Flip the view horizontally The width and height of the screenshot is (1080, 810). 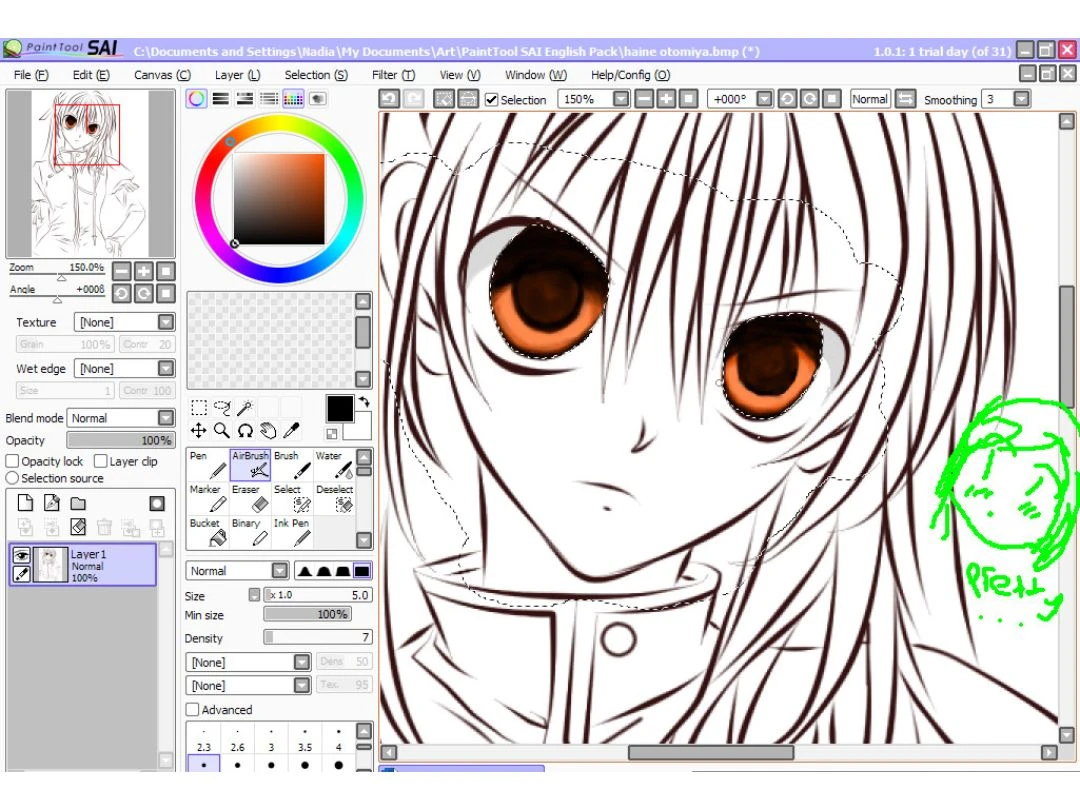pyautogui.click(x=905, y=99)
